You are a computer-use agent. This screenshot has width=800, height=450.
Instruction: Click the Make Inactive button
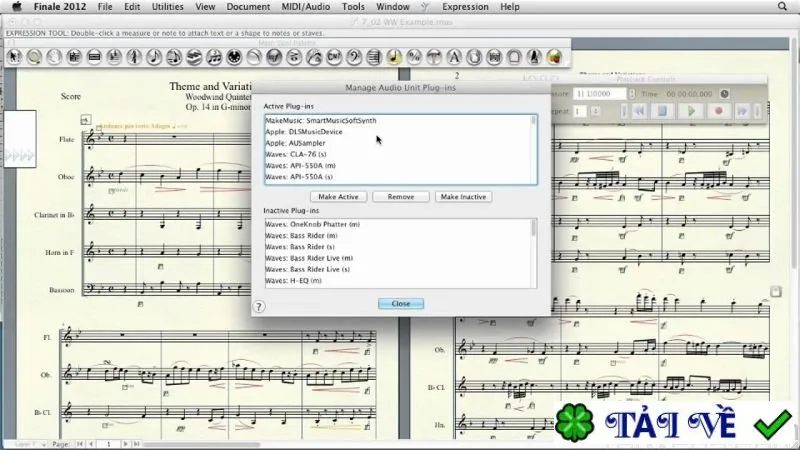pos(463,196)
